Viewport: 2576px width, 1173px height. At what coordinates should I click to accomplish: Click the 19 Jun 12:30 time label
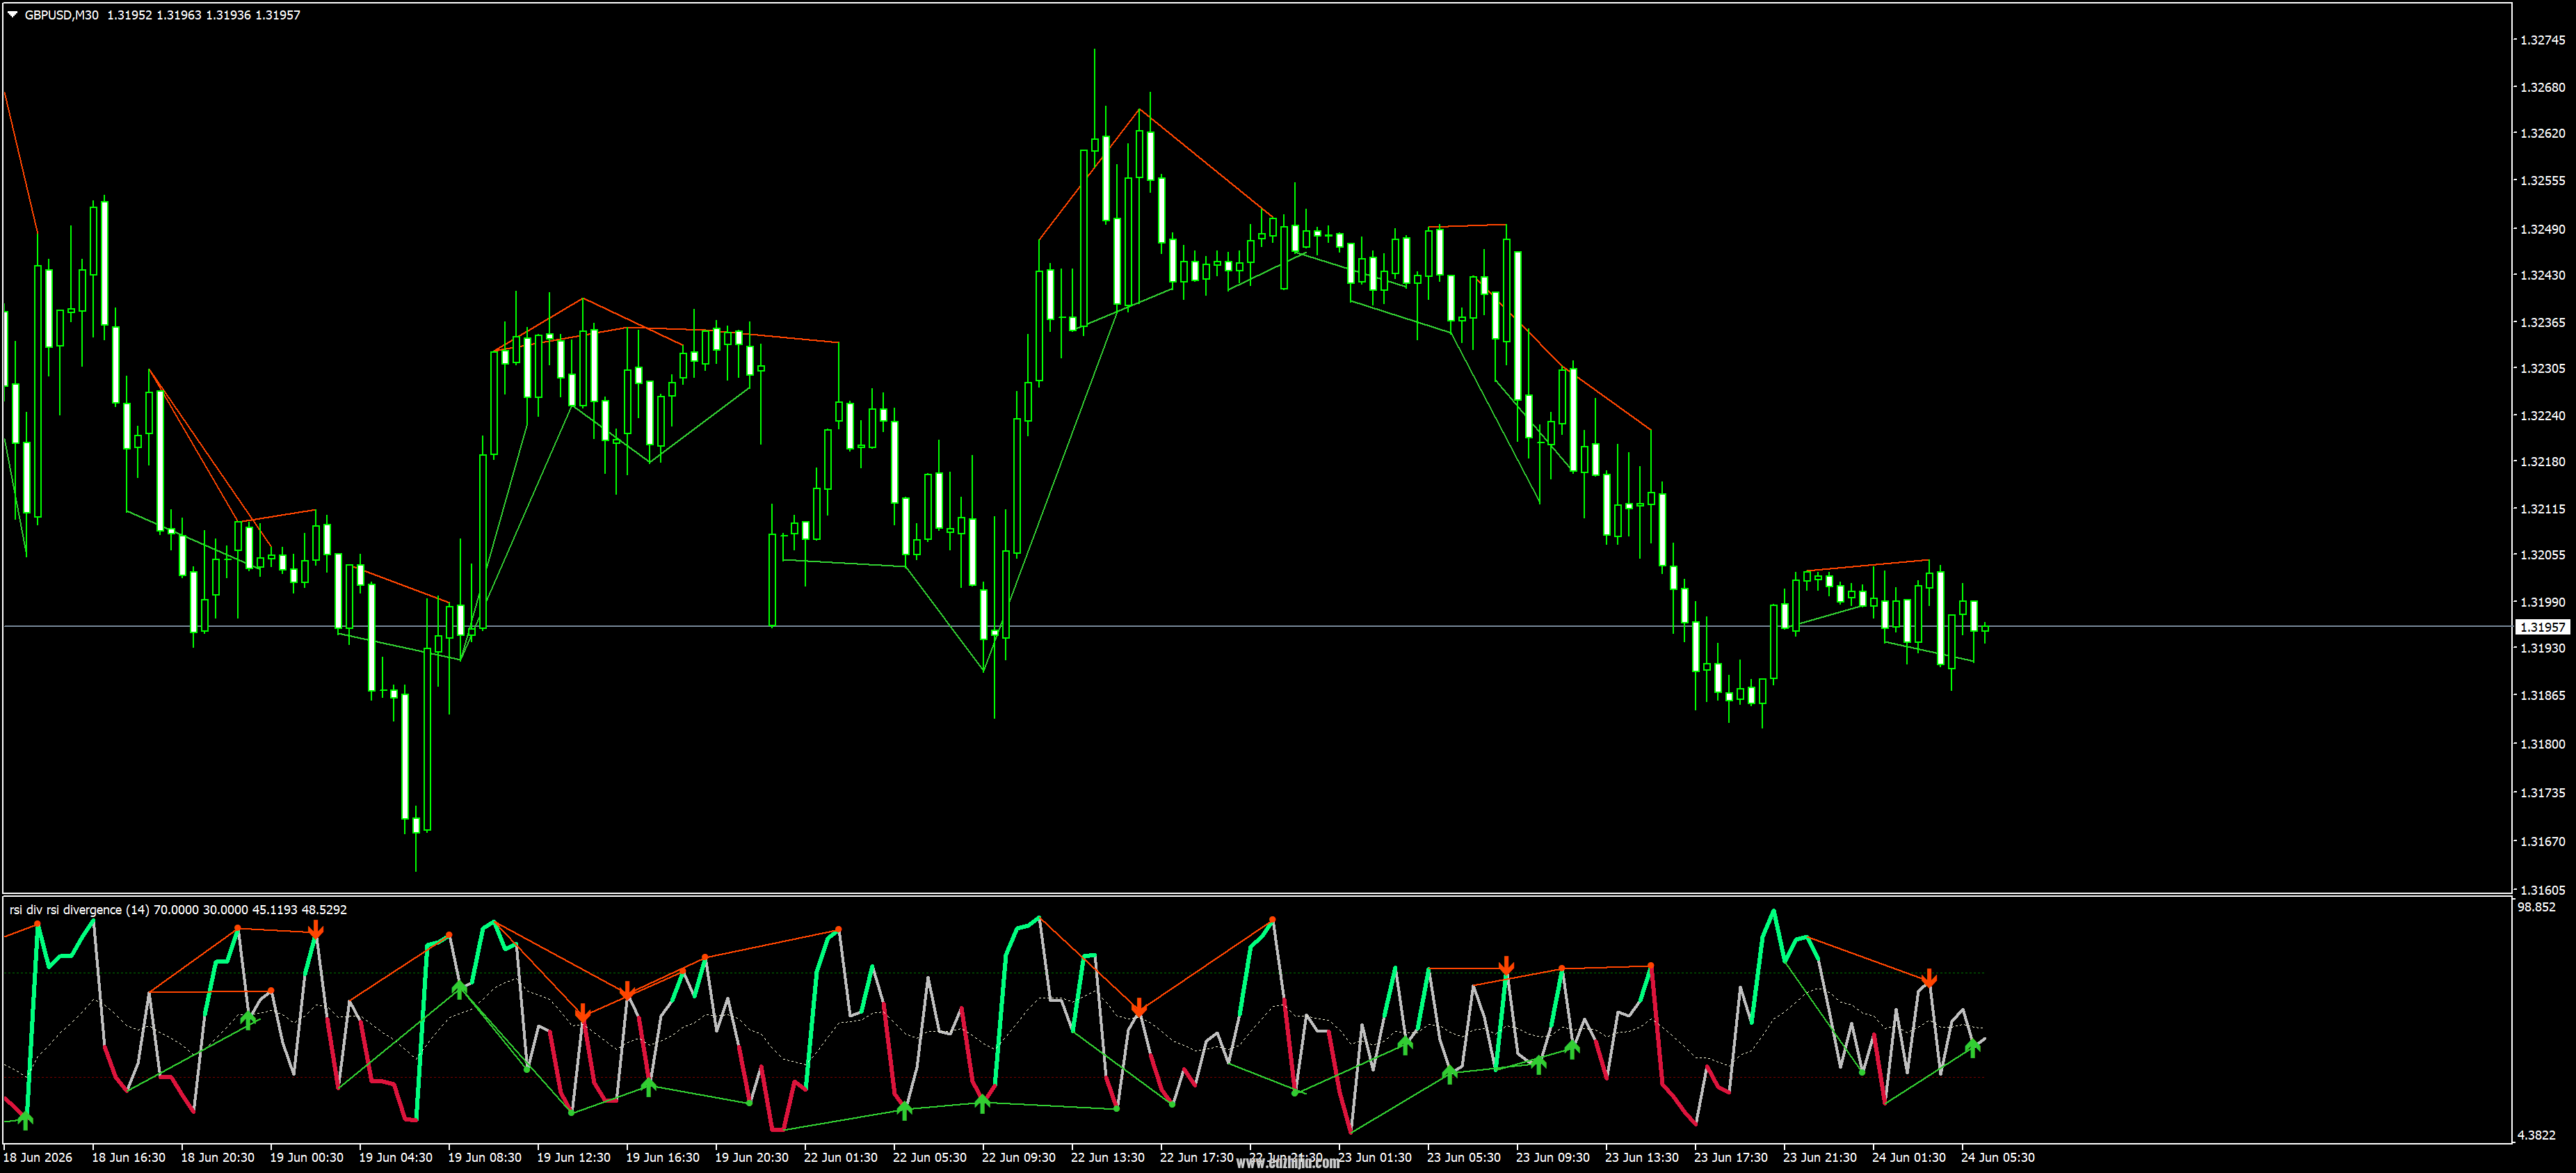(573, 1157)
